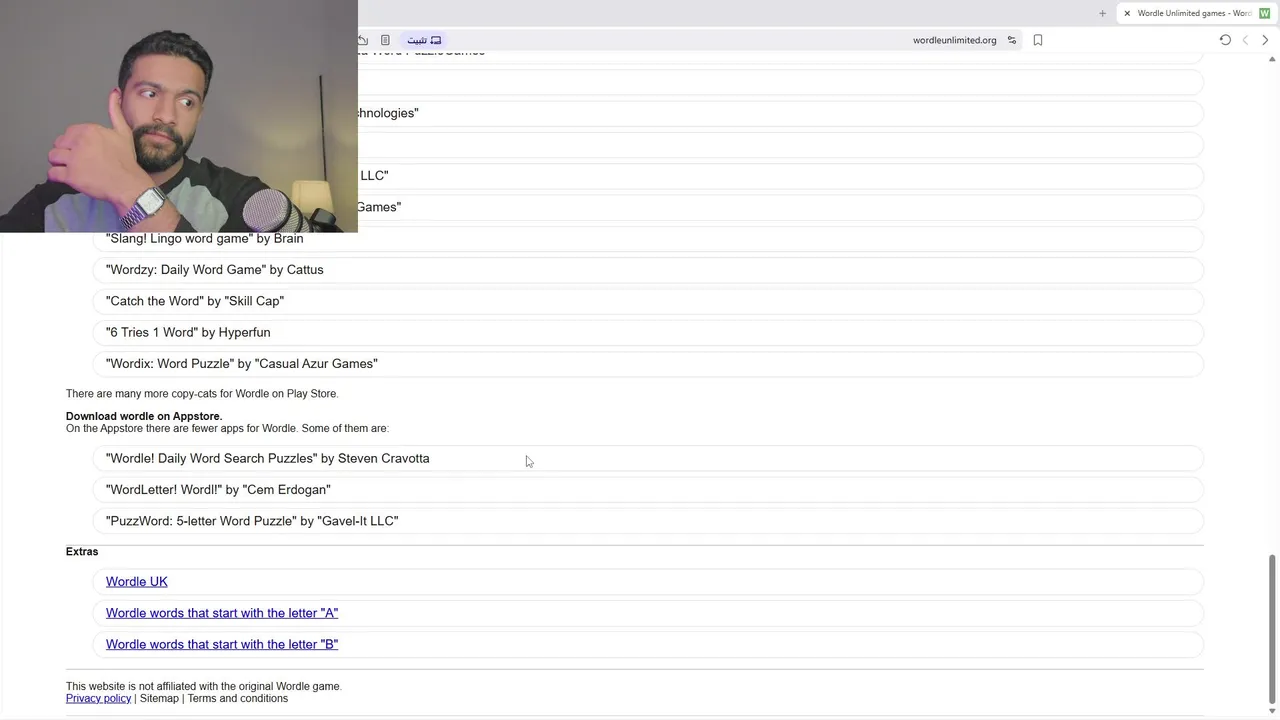Select the Wordle Unlimited games tab
This screenshot has width=1280, height=720.
1195,13
